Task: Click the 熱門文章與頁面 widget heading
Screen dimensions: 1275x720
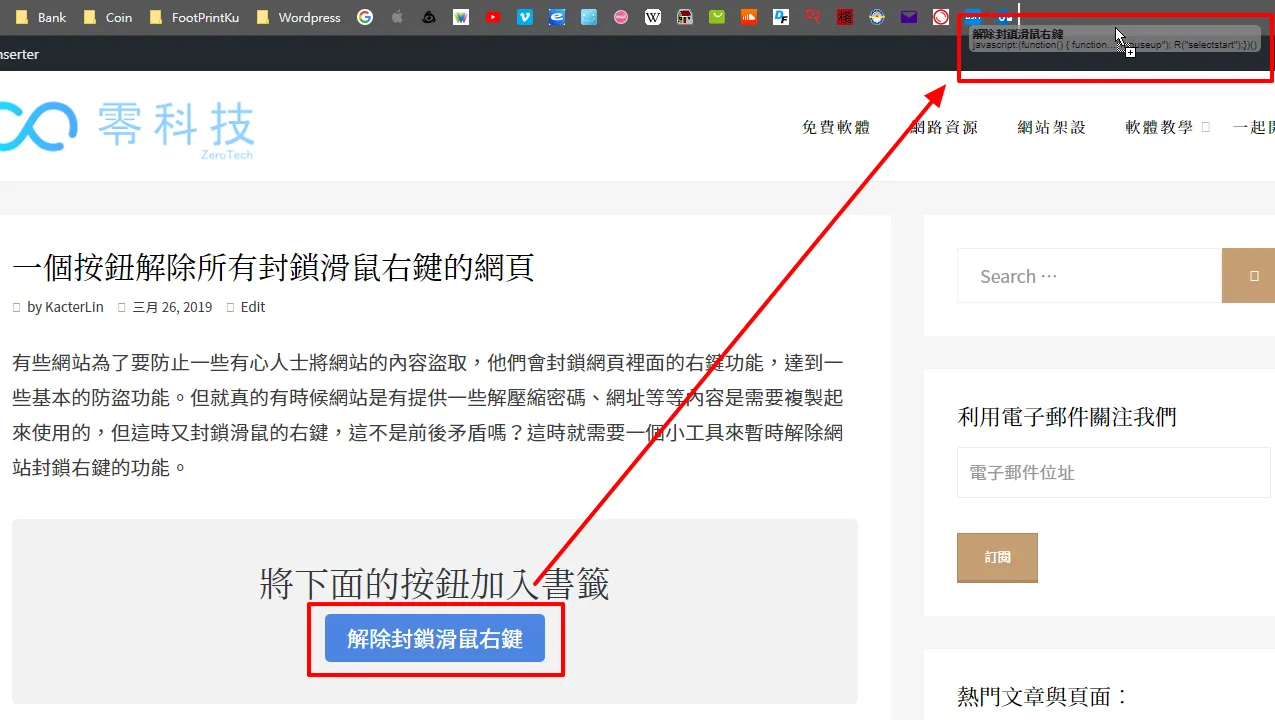Action: coord(1043,696)
